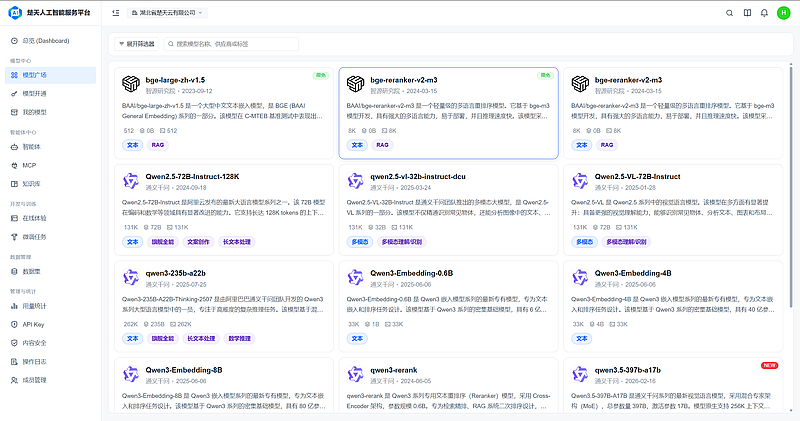Open notifications via the bell icon
800x421 pixels.
tap(764, 13)
